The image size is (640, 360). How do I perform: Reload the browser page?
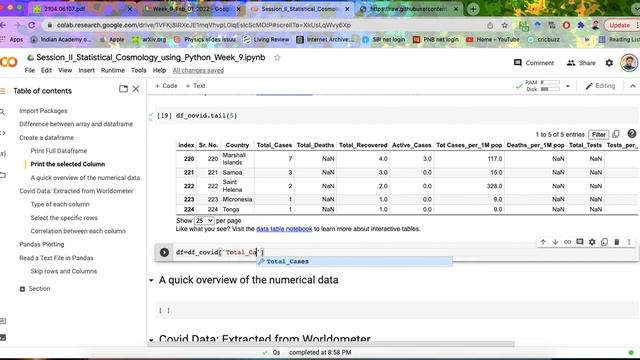click(31, 25)
